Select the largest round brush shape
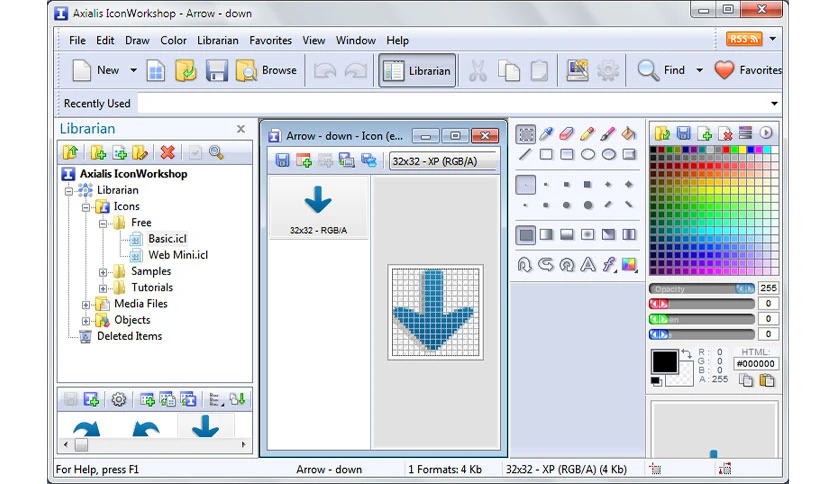 pyautogui.click(x=588, y=205)
